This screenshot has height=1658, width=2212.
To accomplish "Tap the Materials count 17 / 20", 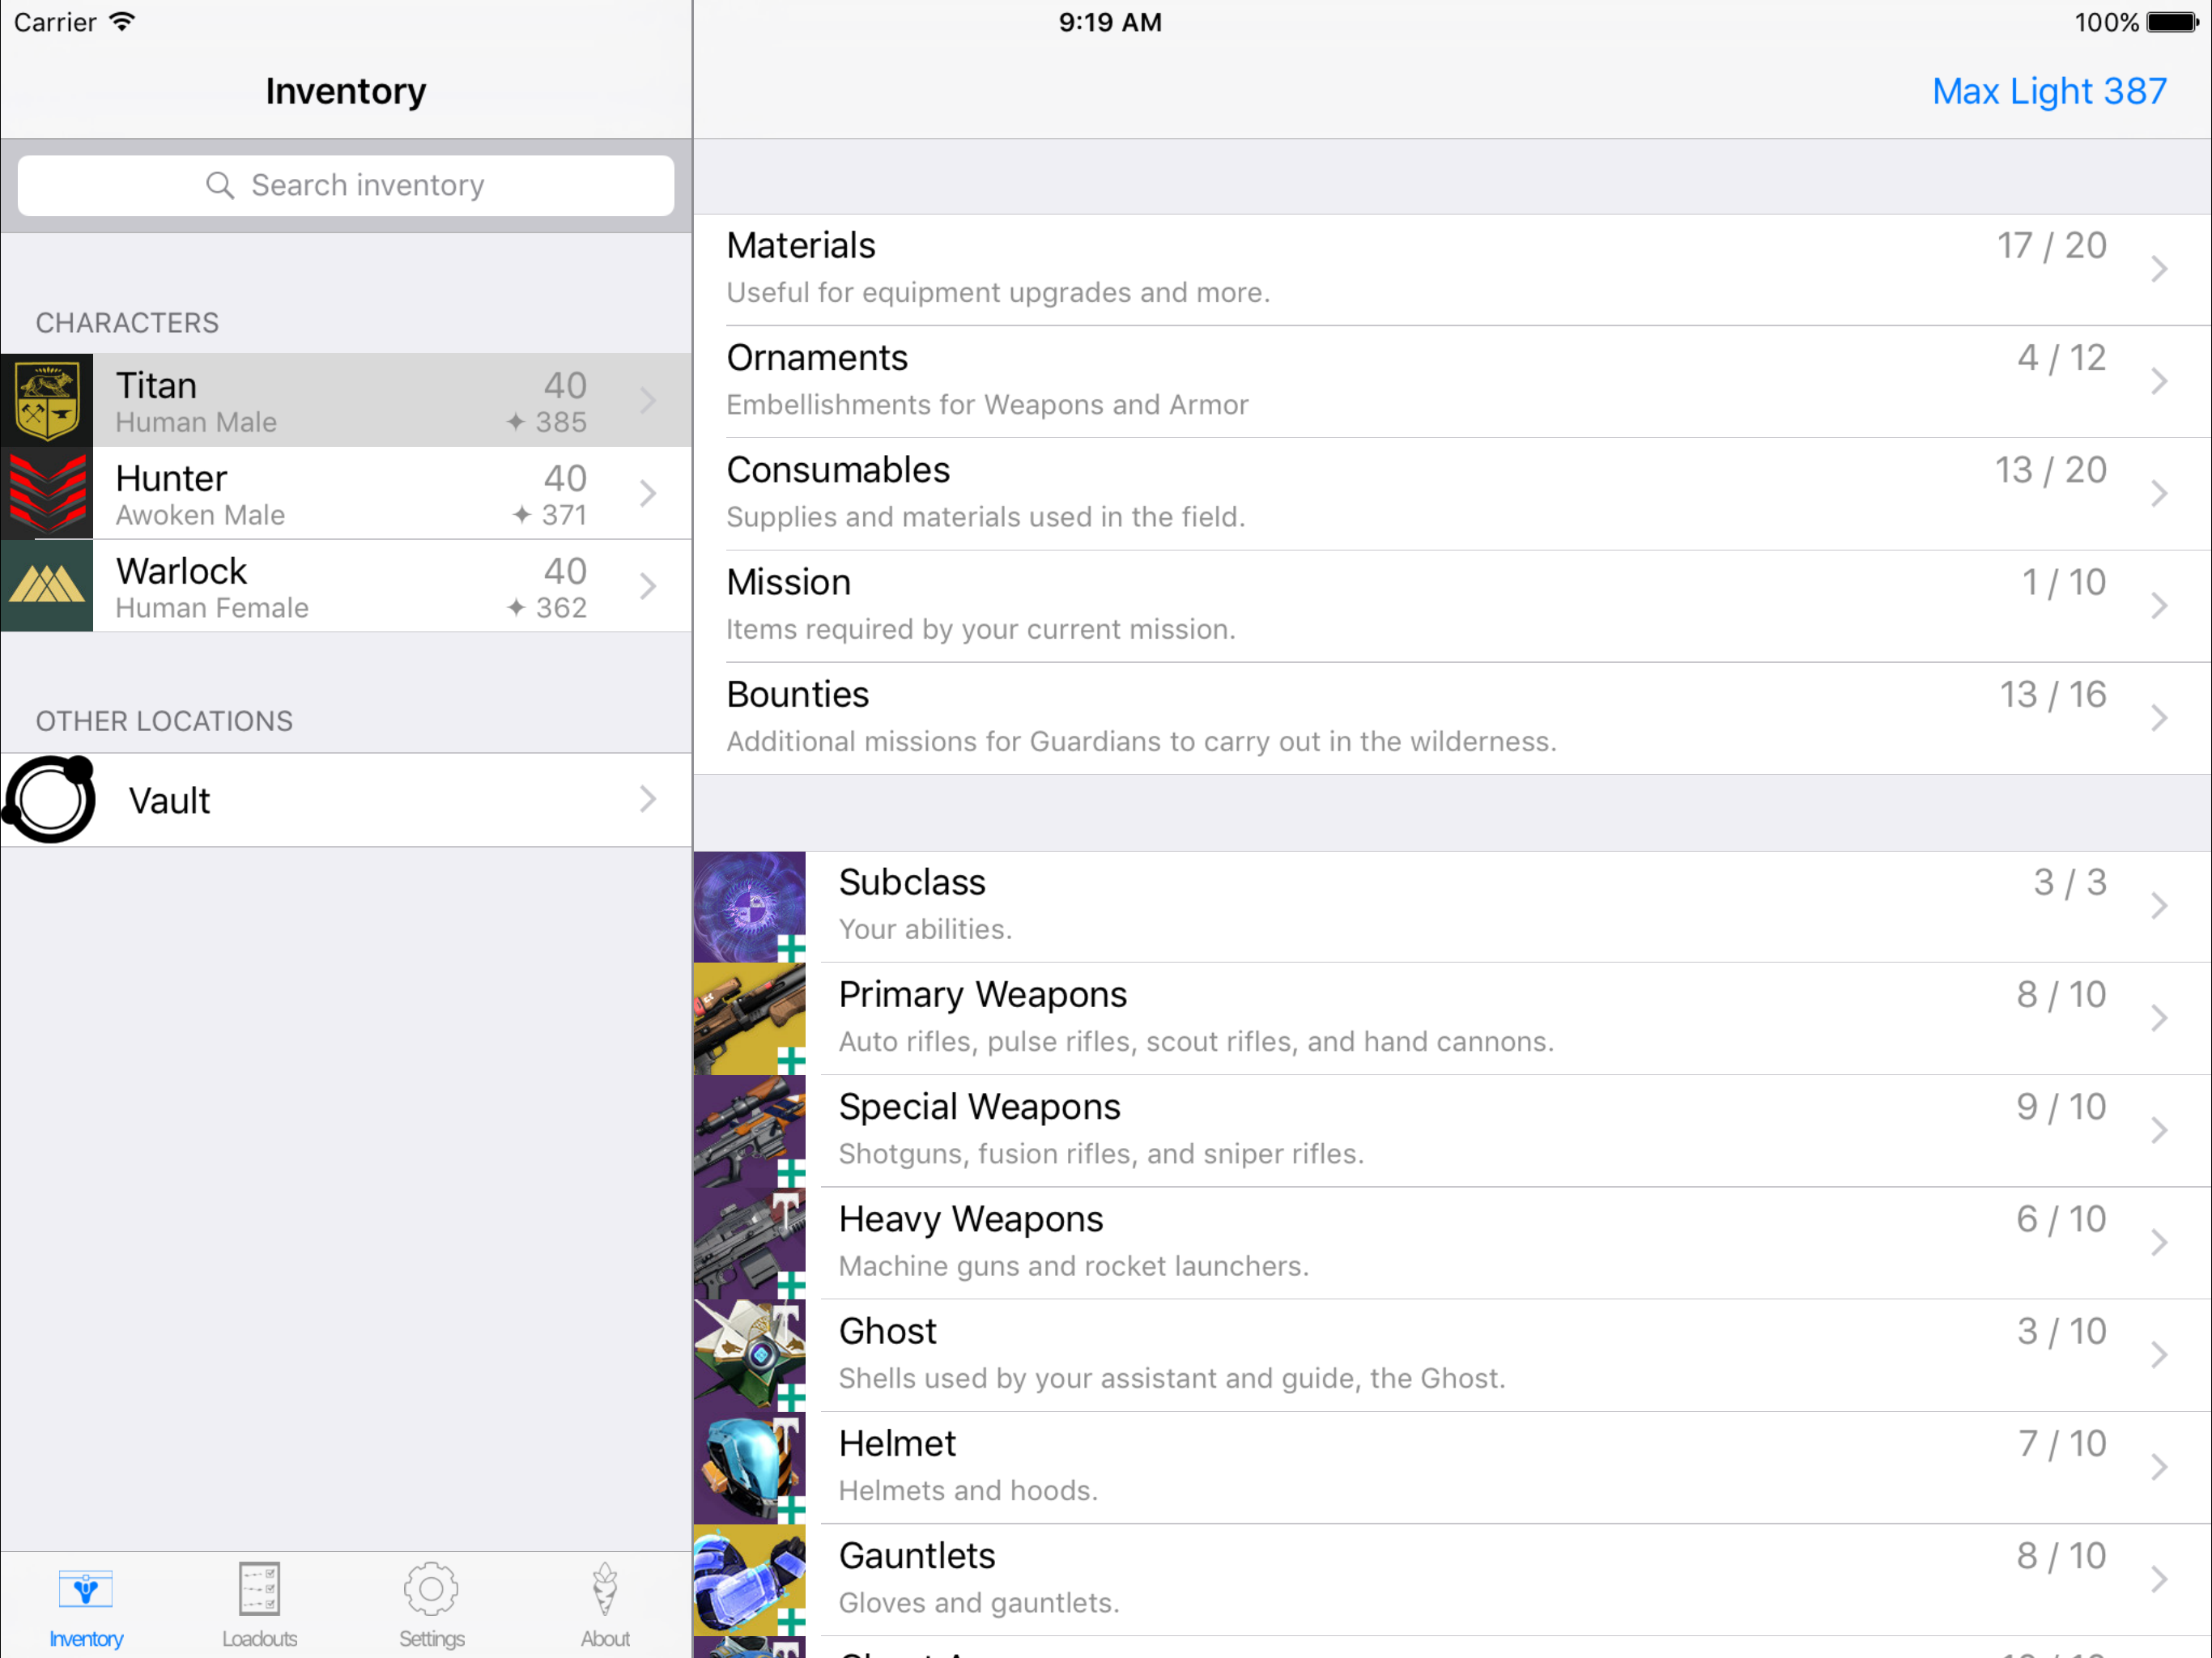I will 2051,246.
